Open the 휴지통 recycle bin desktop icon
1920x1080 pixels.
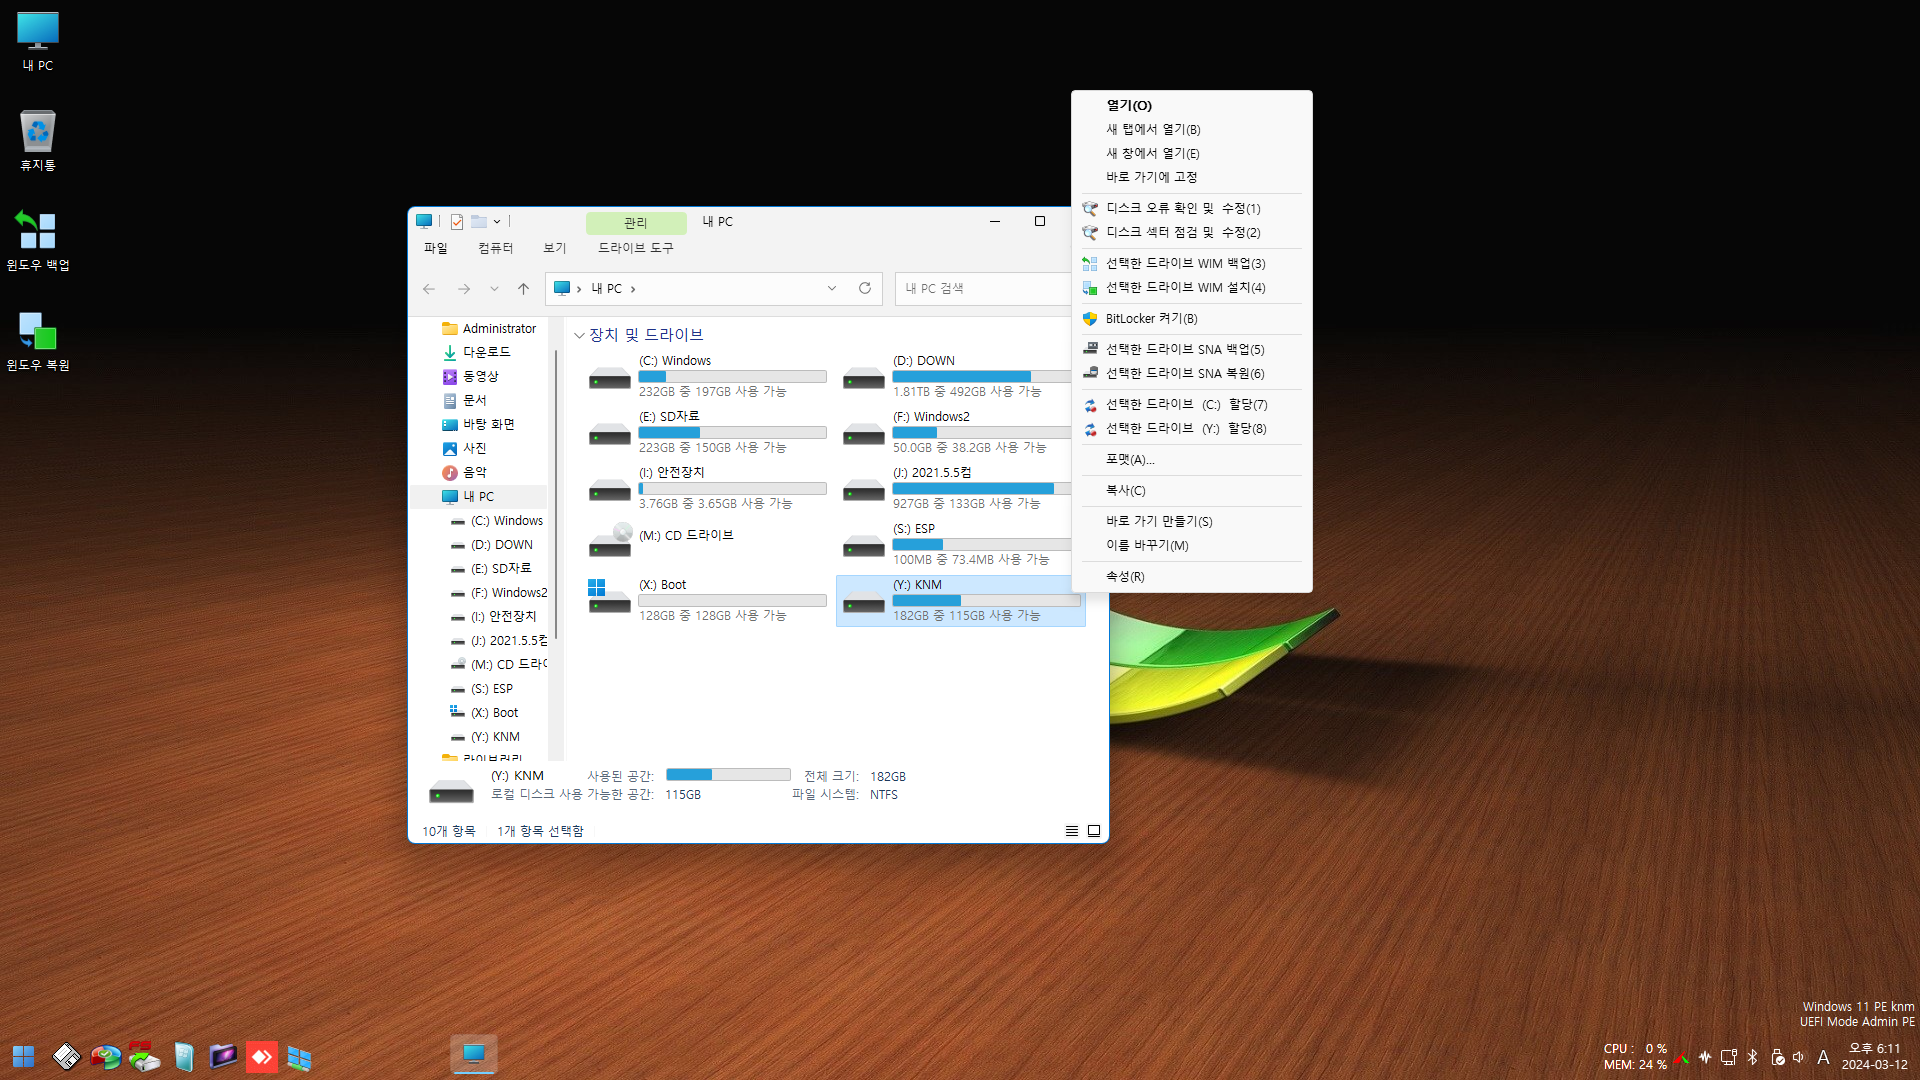coord(38,141)
